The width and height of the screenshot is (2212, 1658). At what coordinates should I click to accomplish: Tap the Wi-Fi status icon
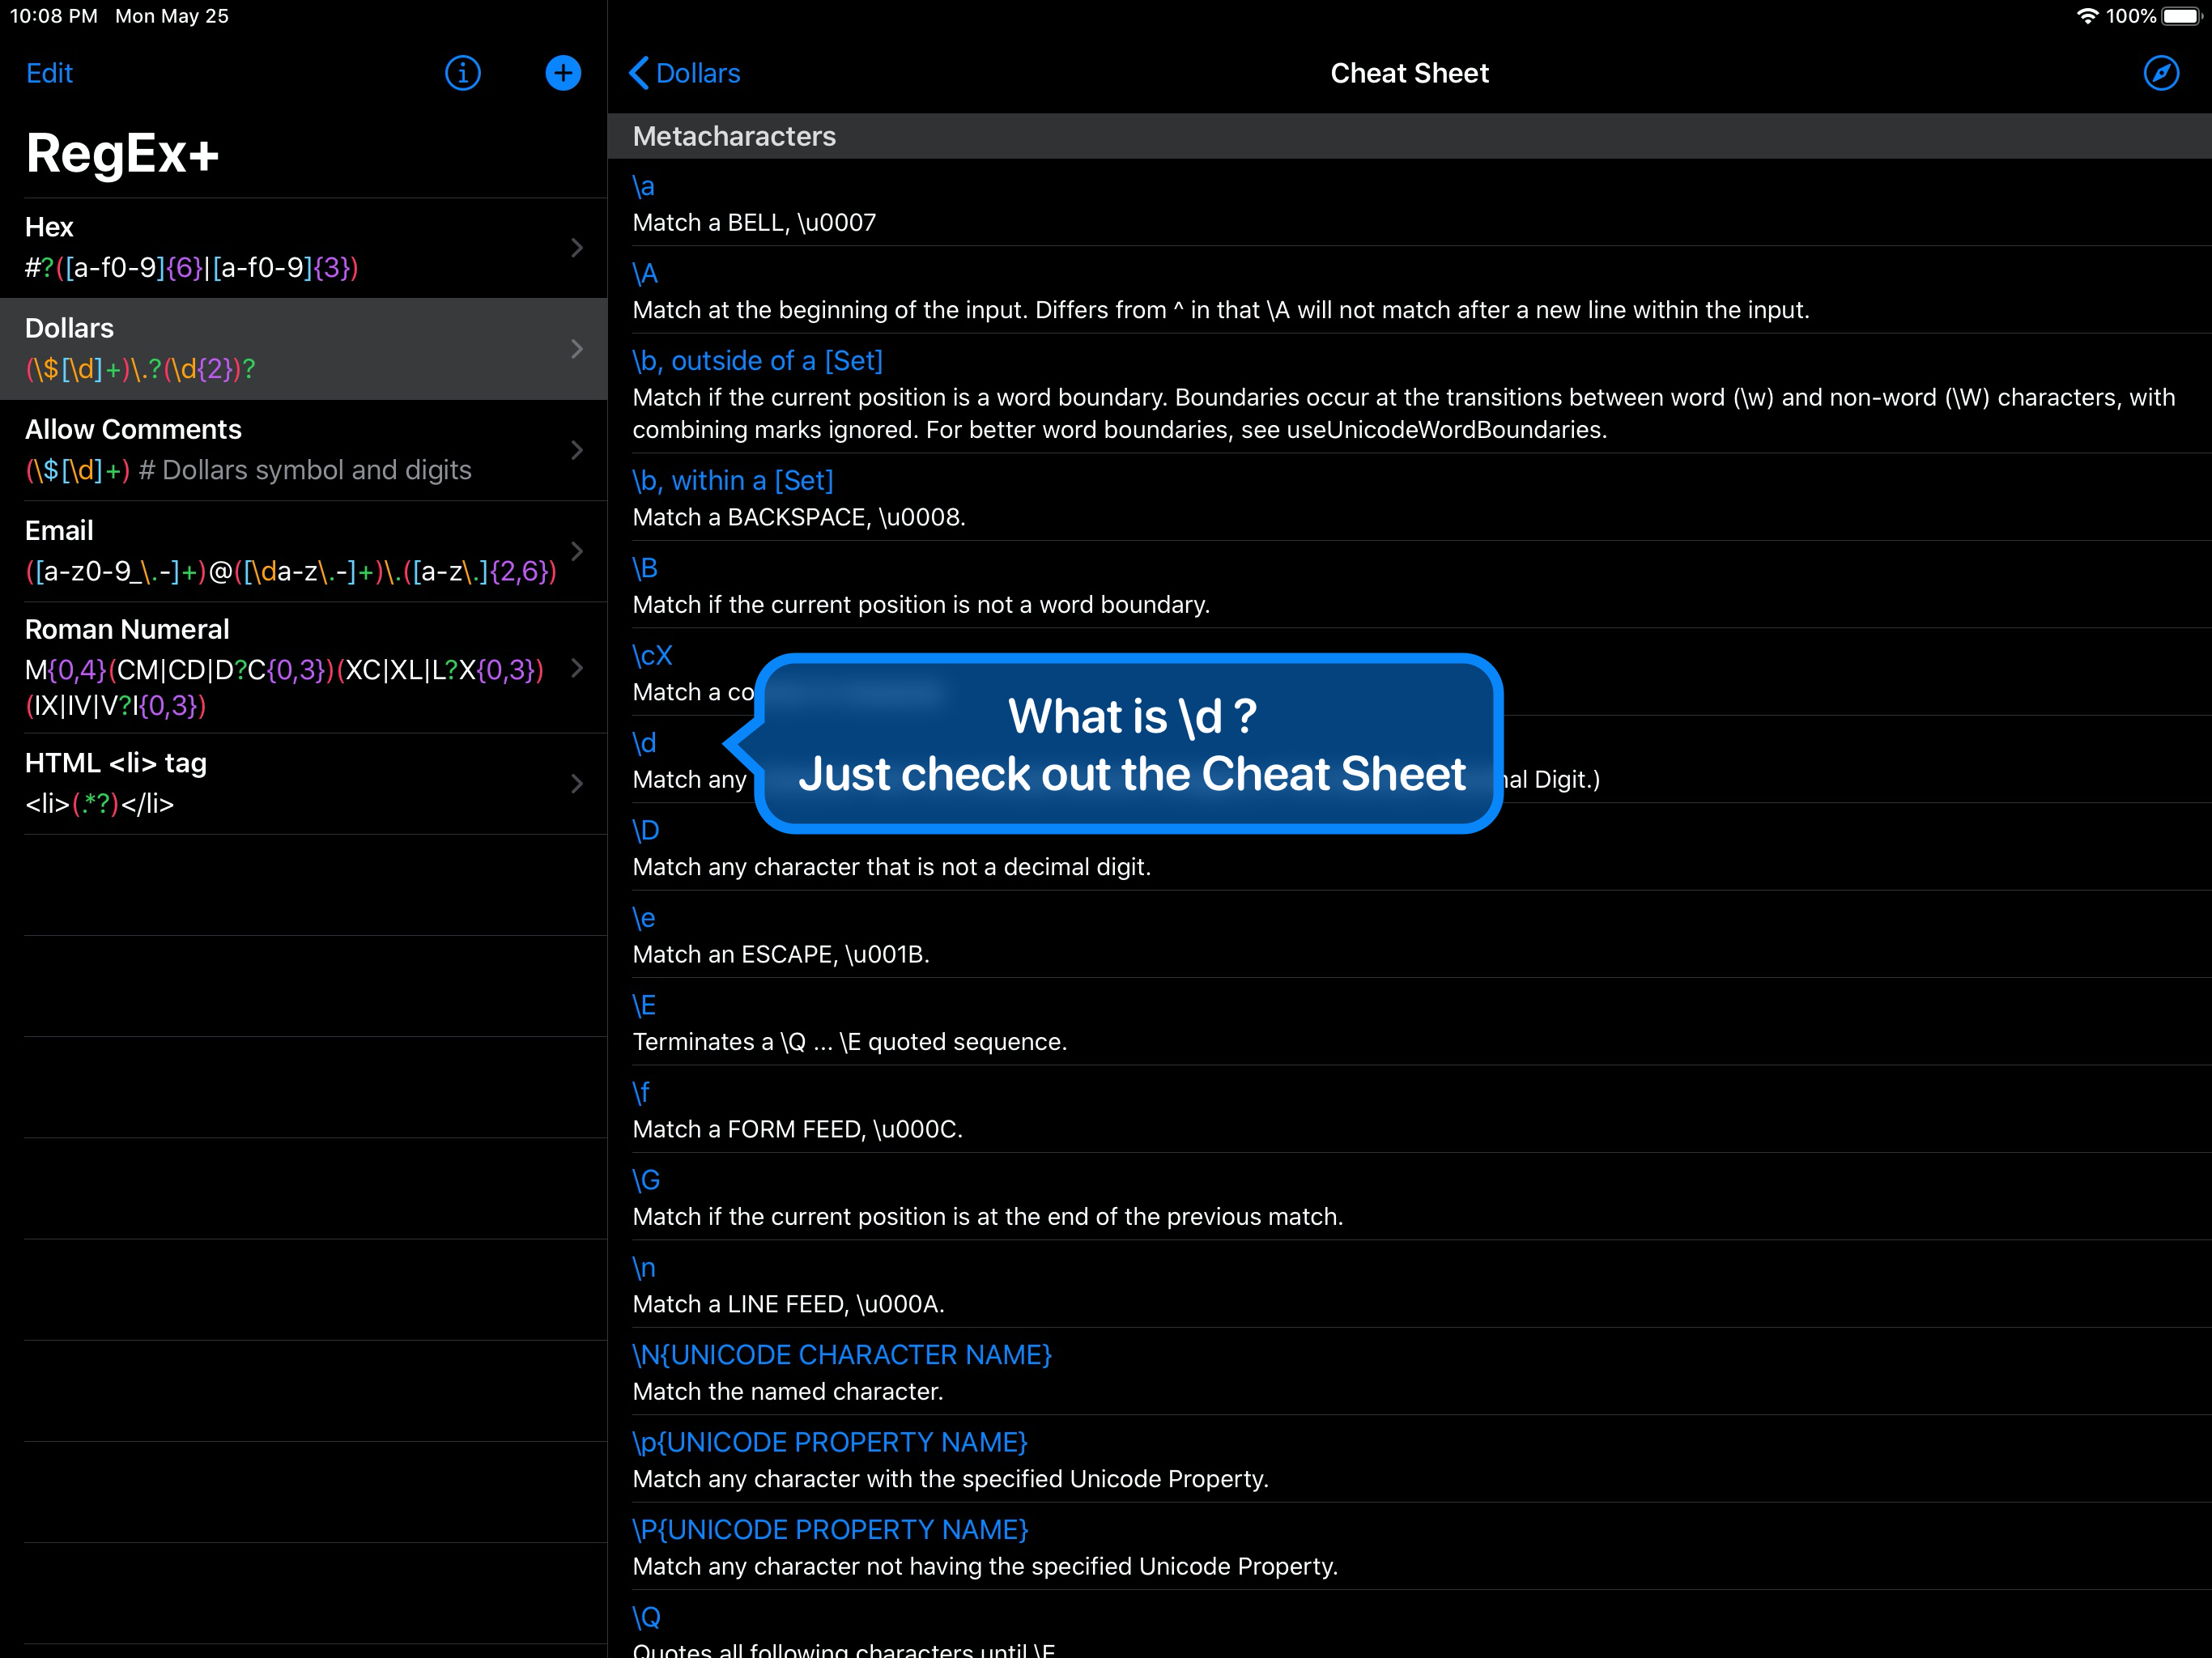pyautogui.click(x=2087, y=16)
